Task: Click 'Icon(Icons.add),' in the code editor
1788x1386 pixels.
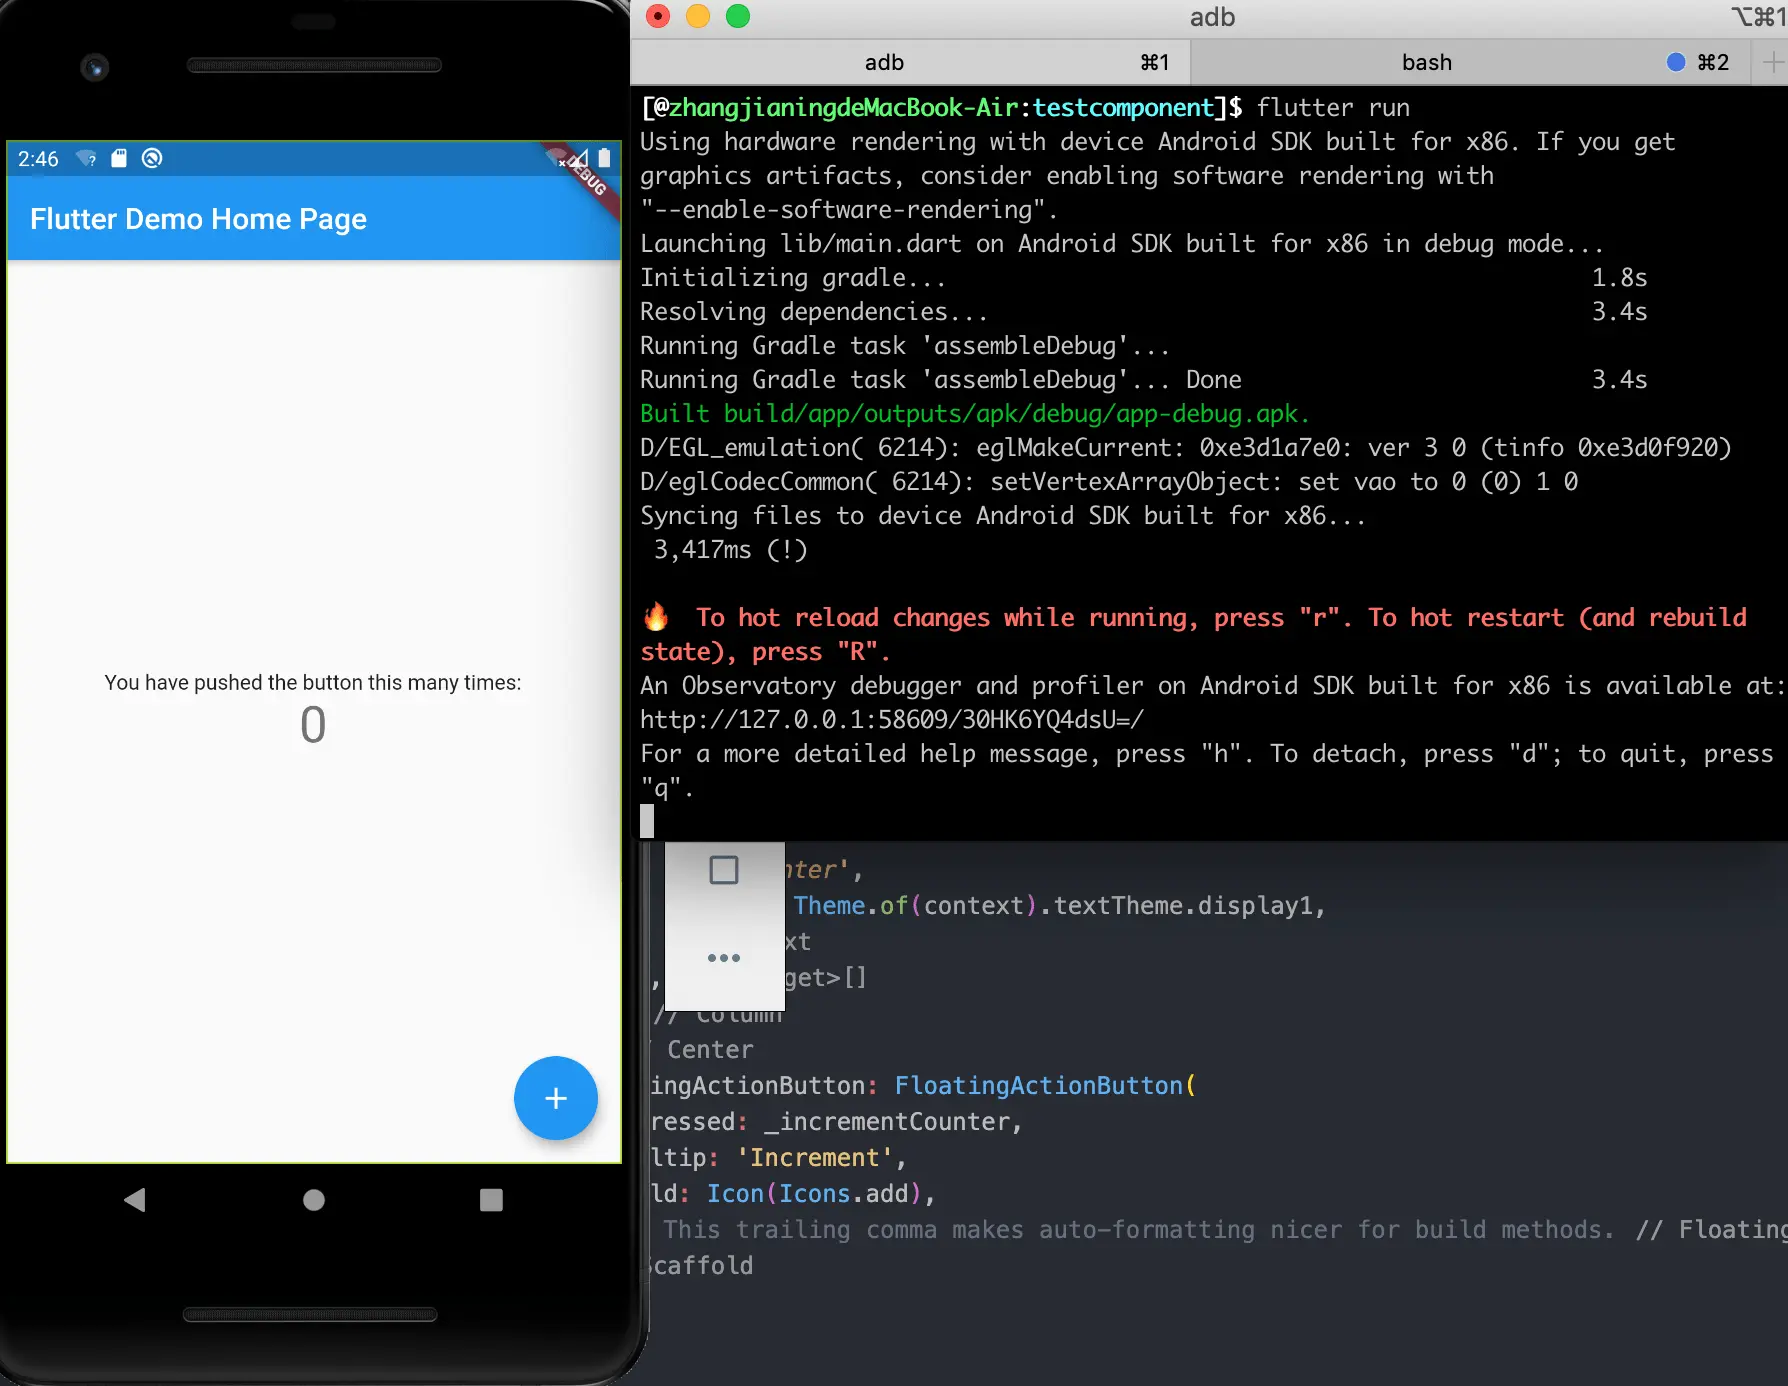Action: pos(822,1194)
